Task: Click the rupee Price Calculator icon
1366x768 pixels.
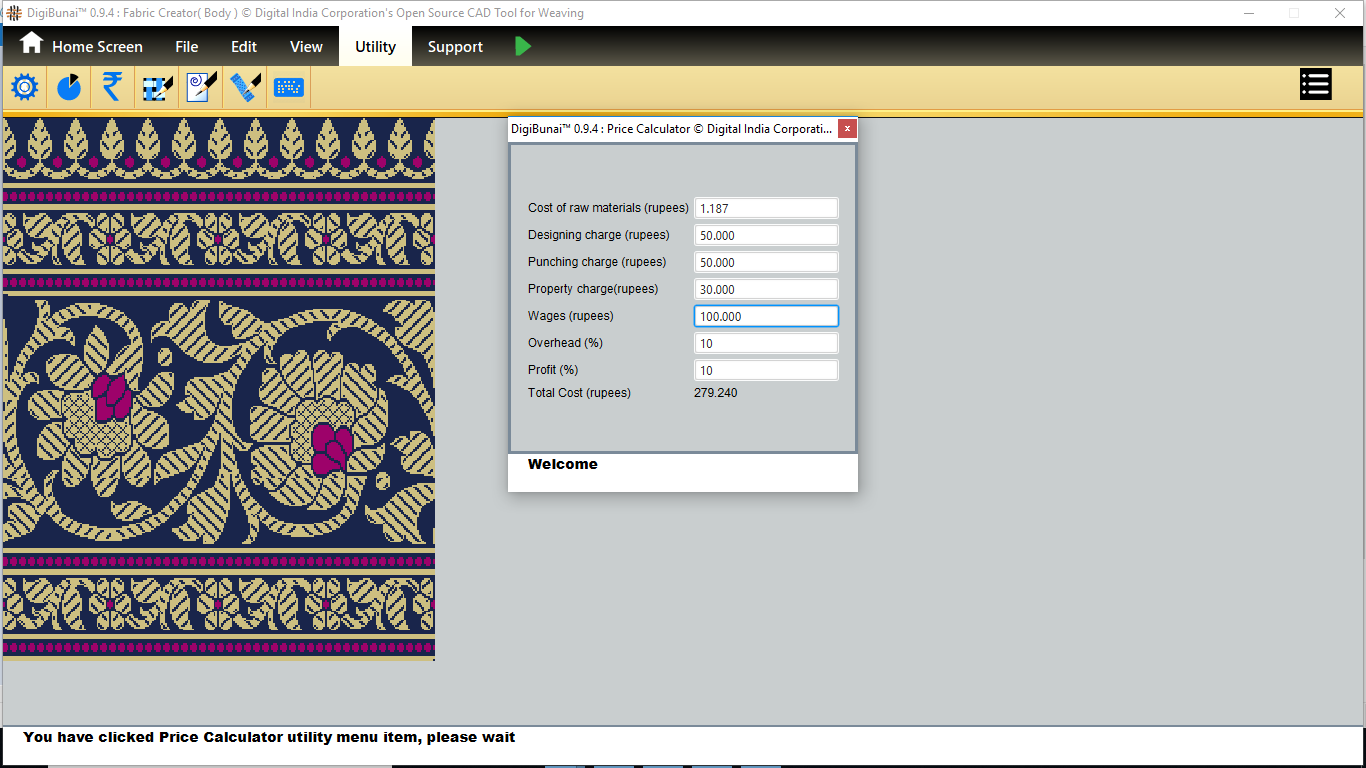Action: [112, 87]
